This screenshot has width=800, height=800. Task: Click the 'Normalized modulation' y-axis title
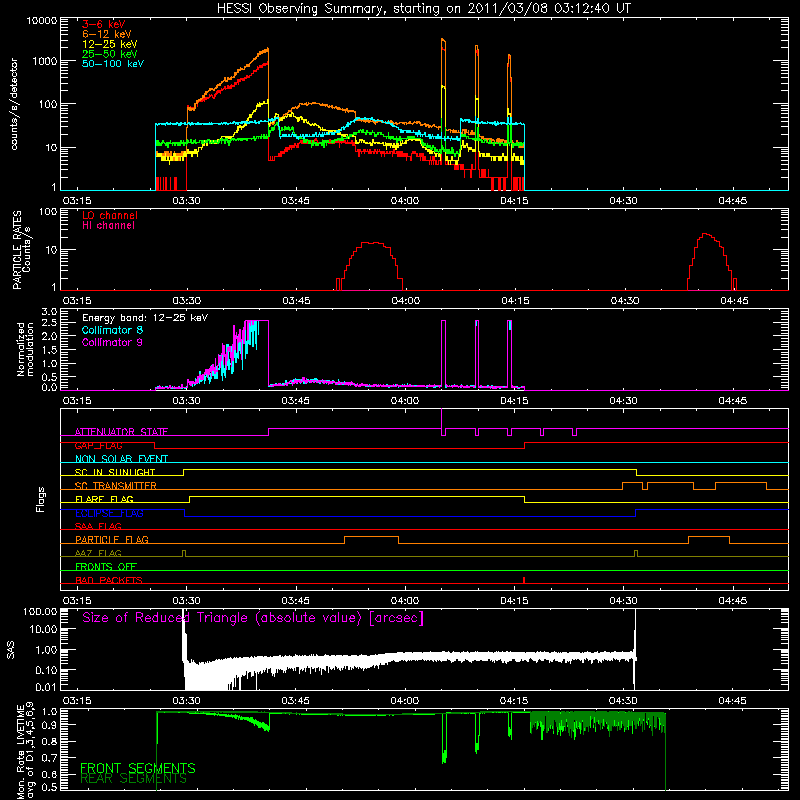point(25,349)
